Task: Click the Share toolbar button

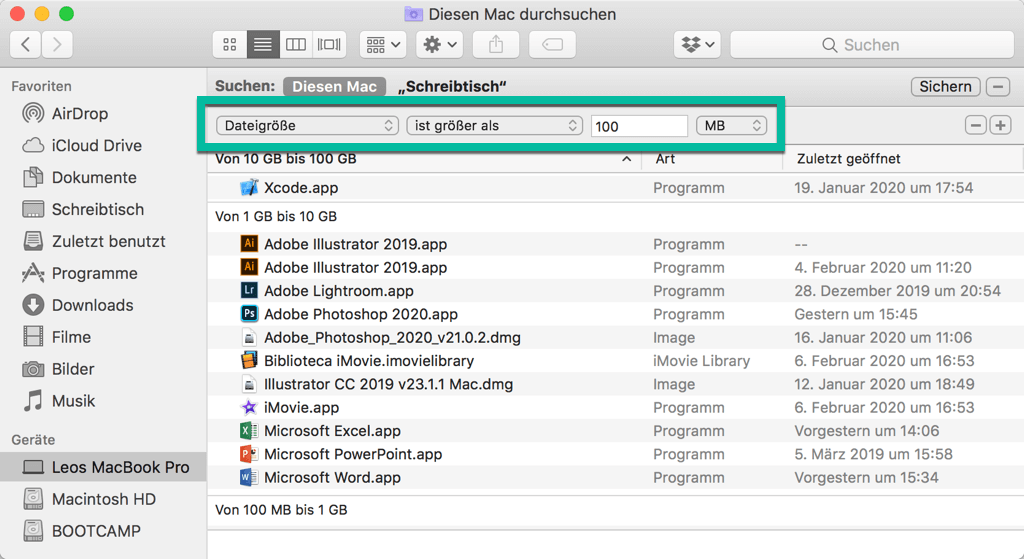Action: click(496, 44)
